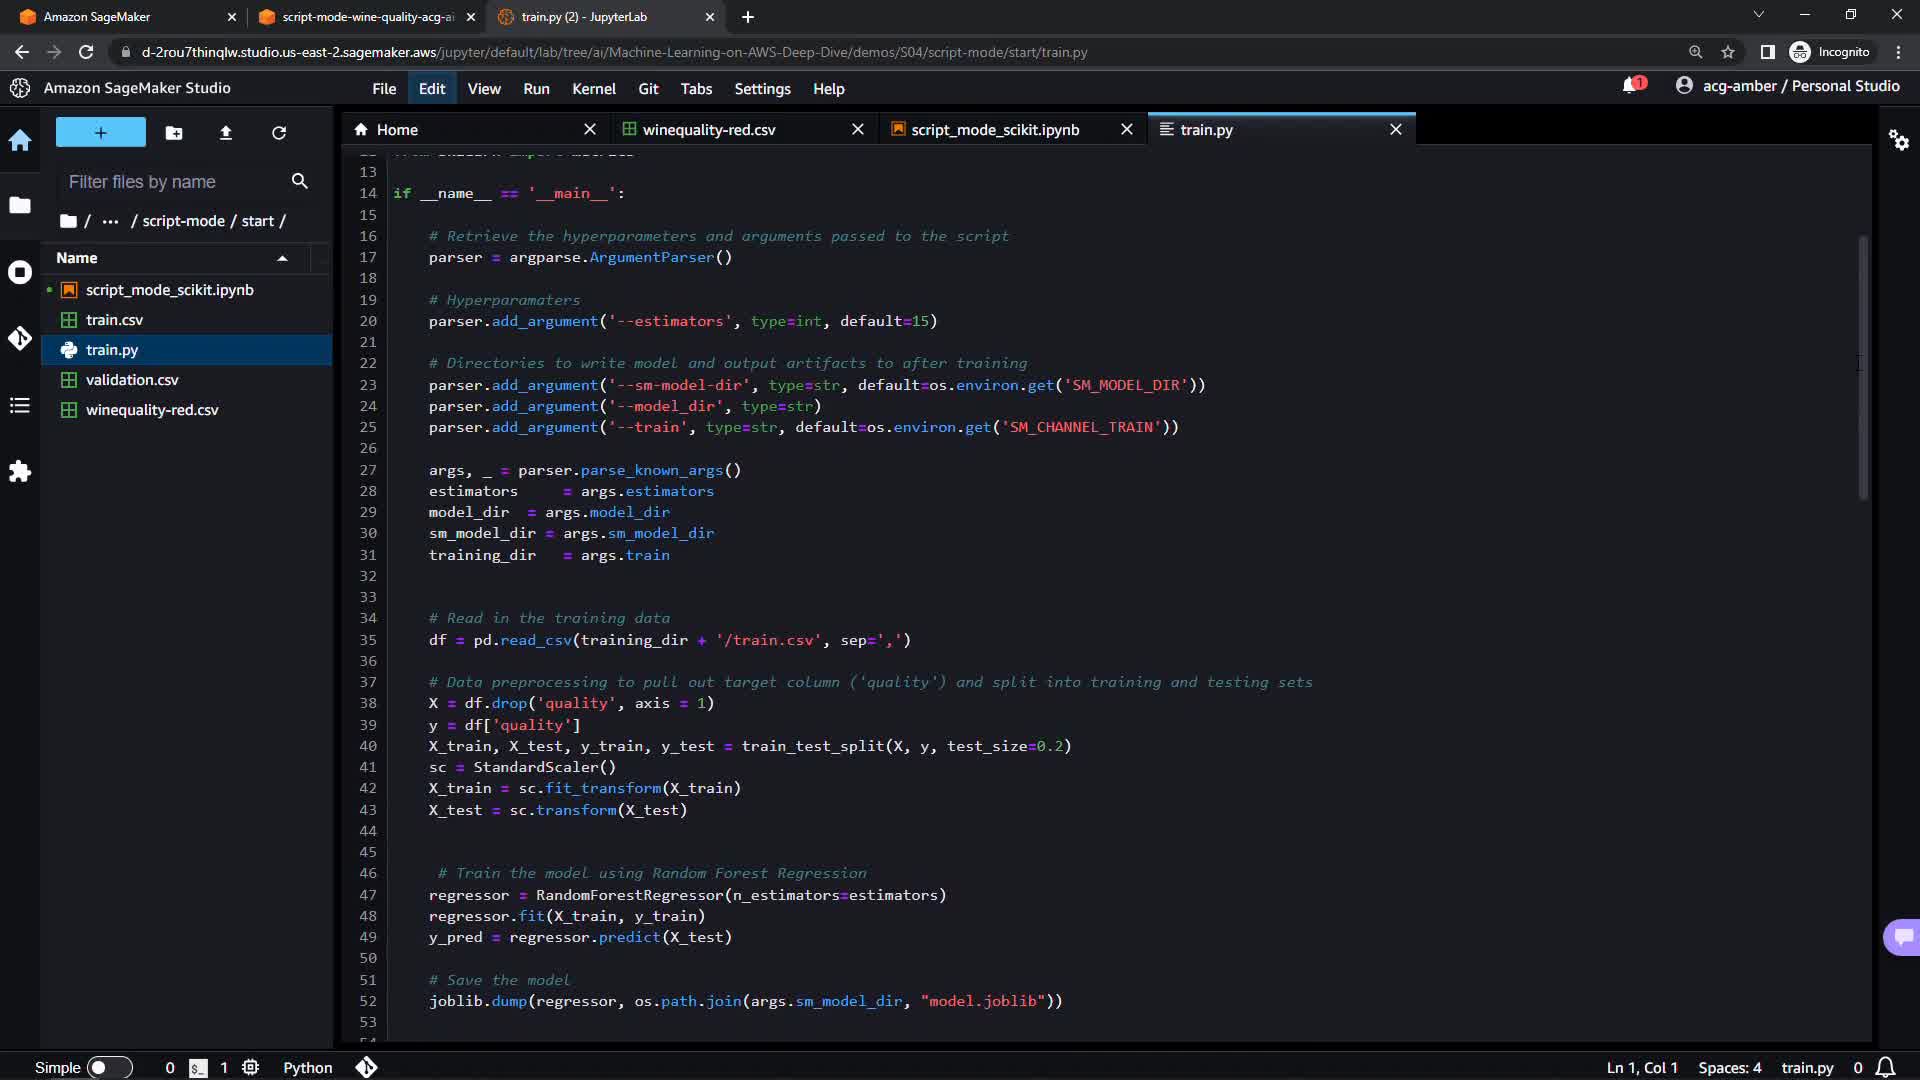The image size is (1920, 1080).
Task: Refresh the file list
Action: pyautogui.click(x=279, y=133)
